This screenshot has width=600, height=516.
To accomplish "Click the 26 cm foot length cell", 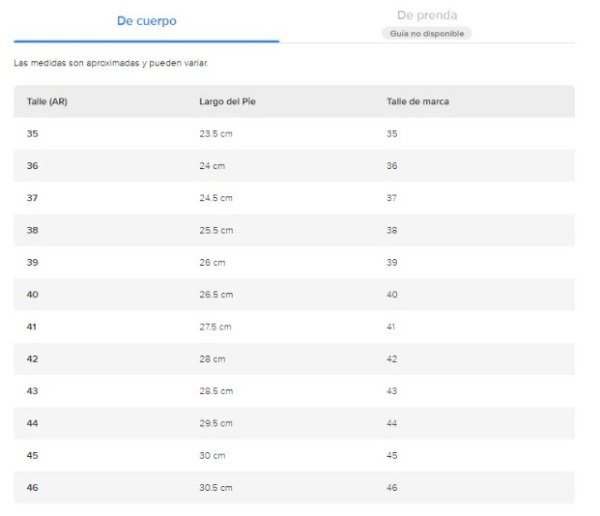I will point(212,263).
